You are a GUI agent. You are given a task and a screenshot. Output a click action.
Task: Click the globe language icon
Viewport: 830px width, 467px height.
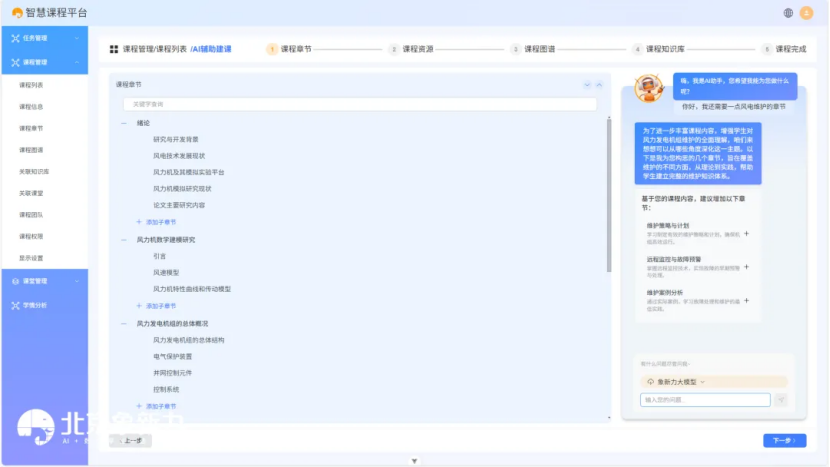point(788,13)
